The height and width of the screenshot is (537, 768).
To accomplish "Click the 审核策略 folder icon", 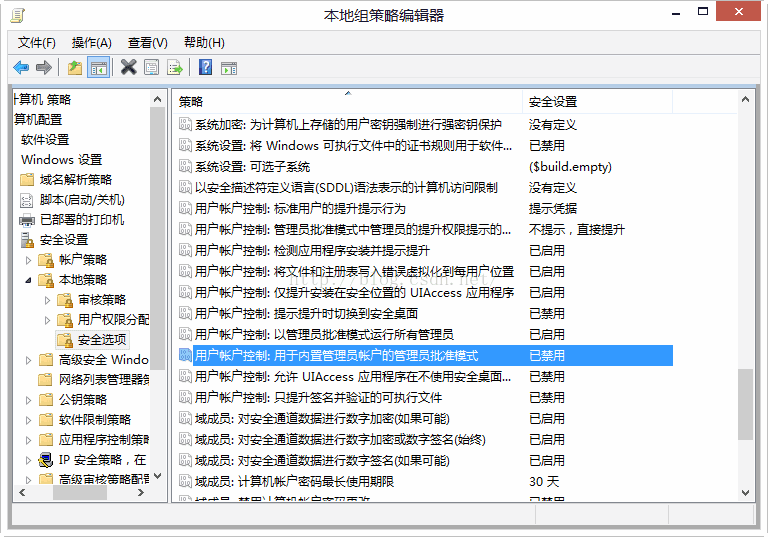I will click(x=65, y=300).
